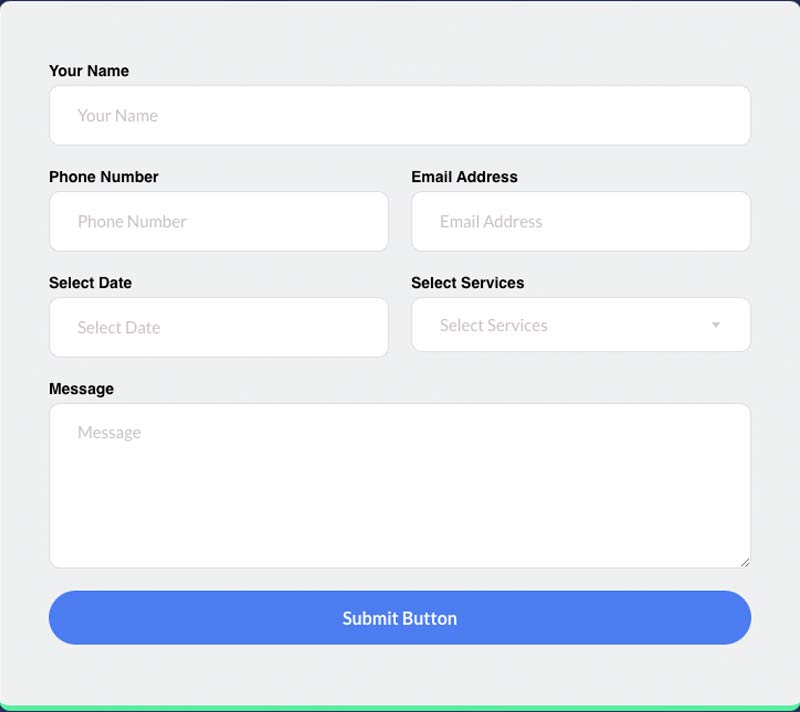Focus the Phone Number text box
Viewport: 800px width, 712px height.
coord(218,222)
